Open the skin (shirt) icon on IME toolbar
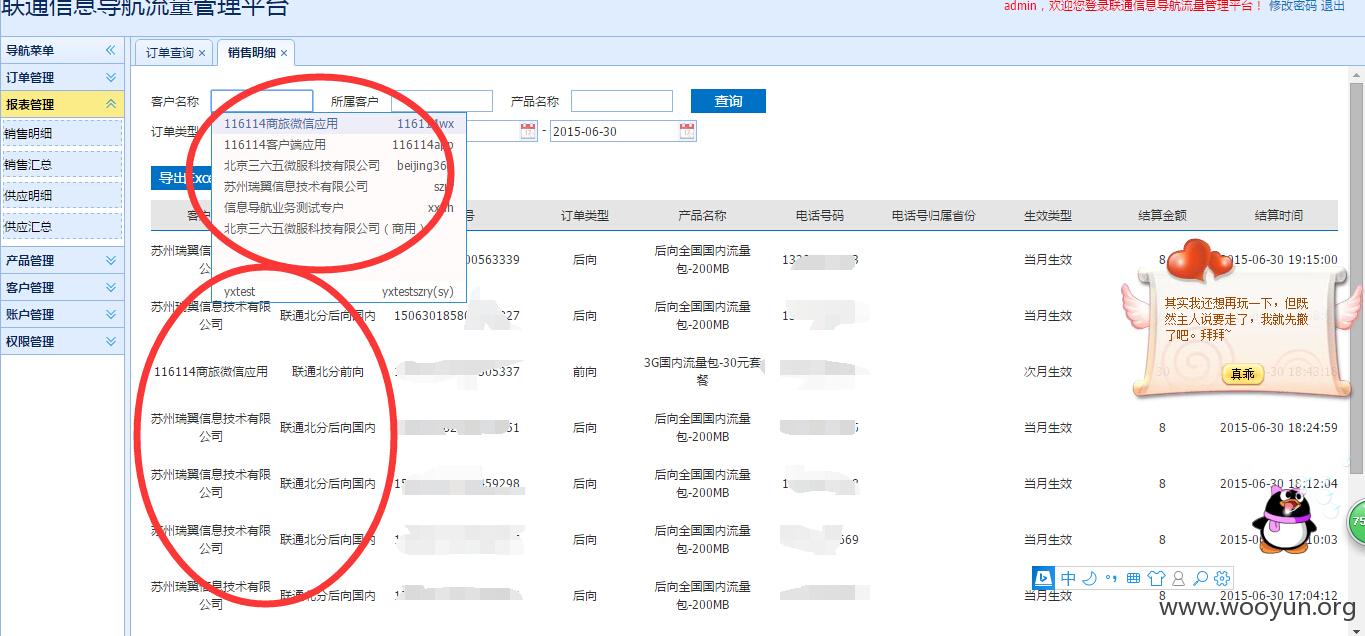 [1156, 578]
